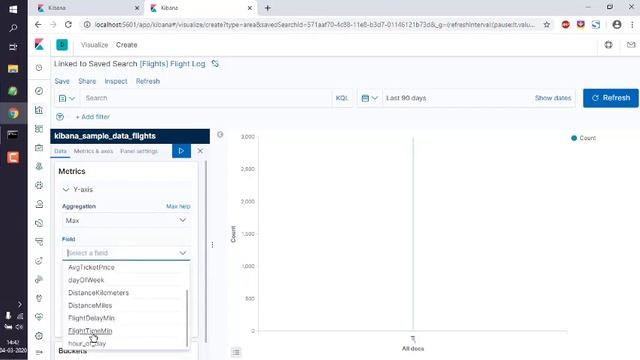
Task: Collapse the Y-axis metric section
Action: (66, 189)
